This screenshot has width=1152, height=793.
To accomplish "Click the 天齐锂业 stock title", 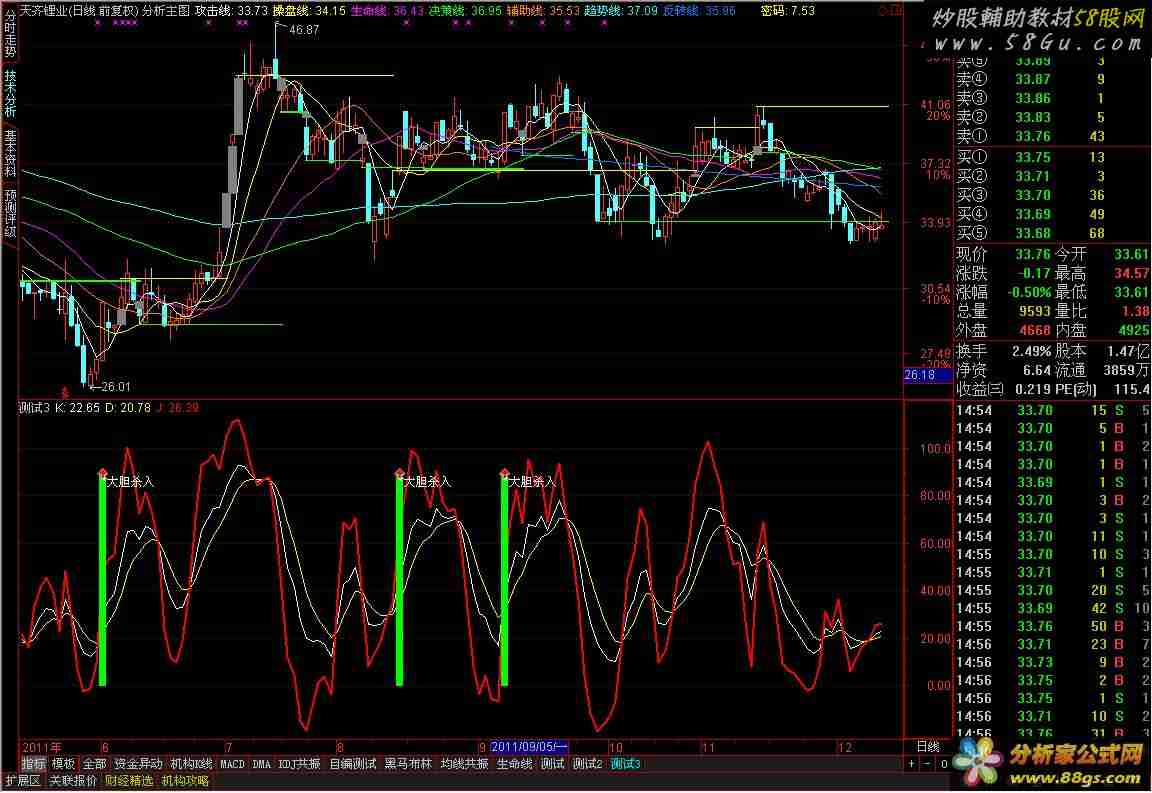I will tap(42, 11).
